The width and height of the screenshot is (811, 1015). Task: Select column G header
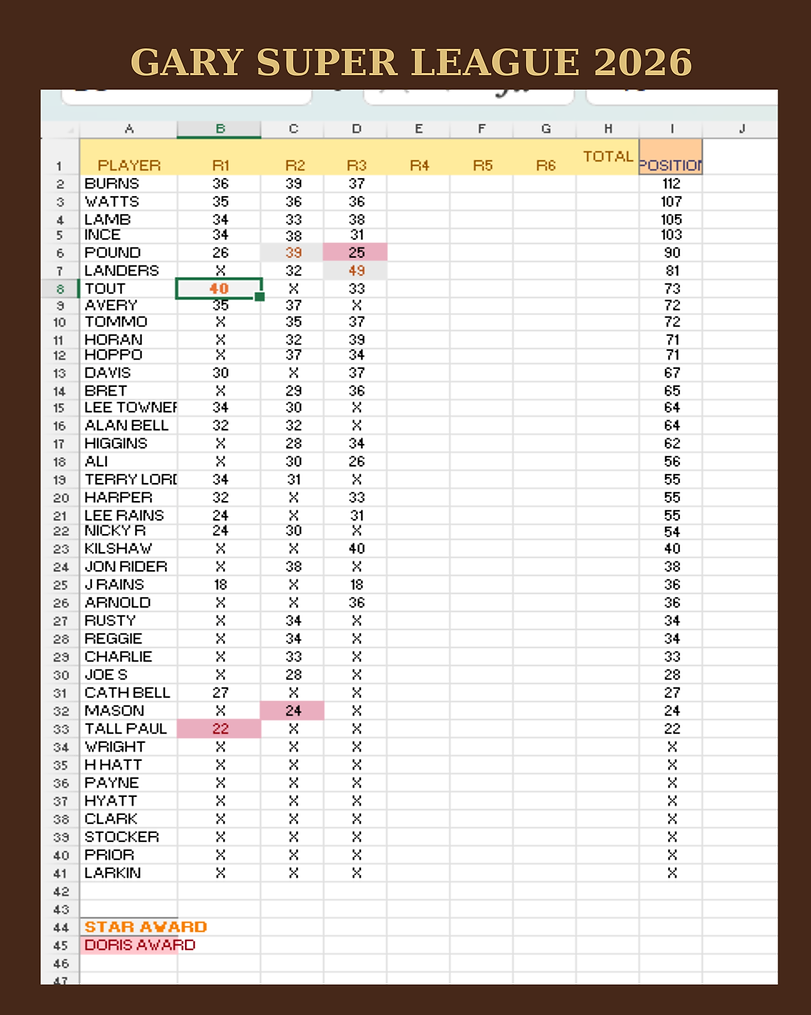point(544,129)
